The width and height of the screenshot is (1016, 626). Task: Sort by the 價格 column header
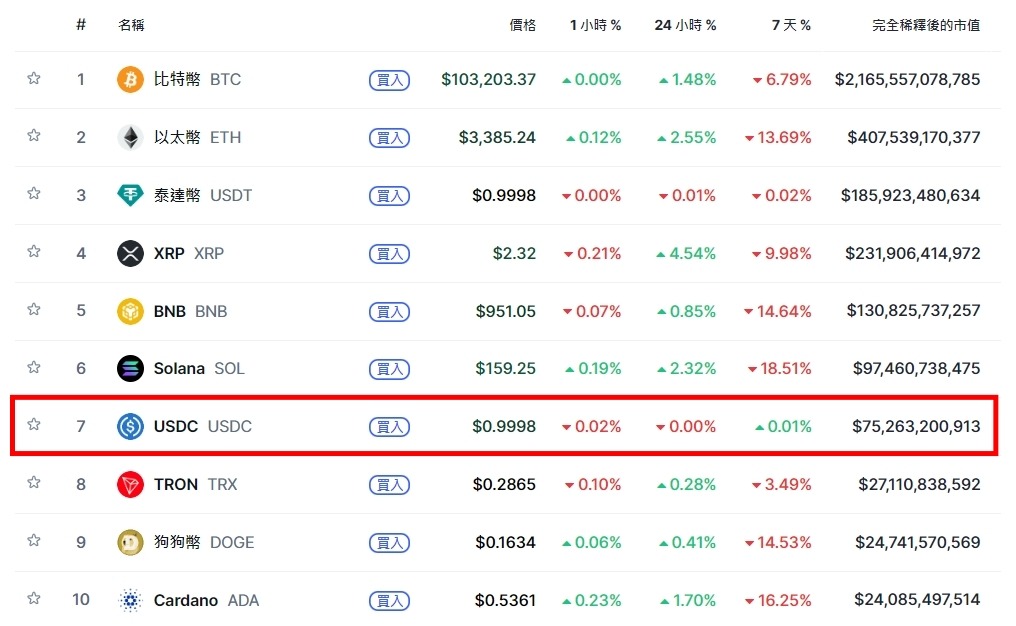(522, 25)
